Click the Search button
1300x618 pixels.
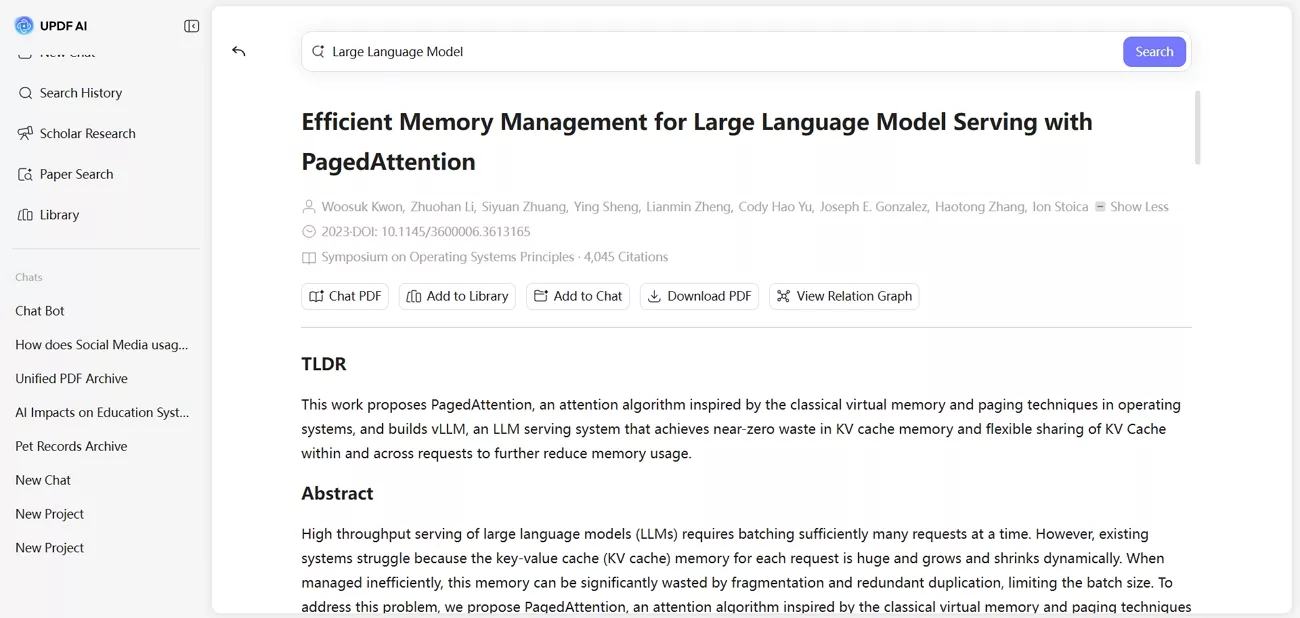tap(1154, 52)
